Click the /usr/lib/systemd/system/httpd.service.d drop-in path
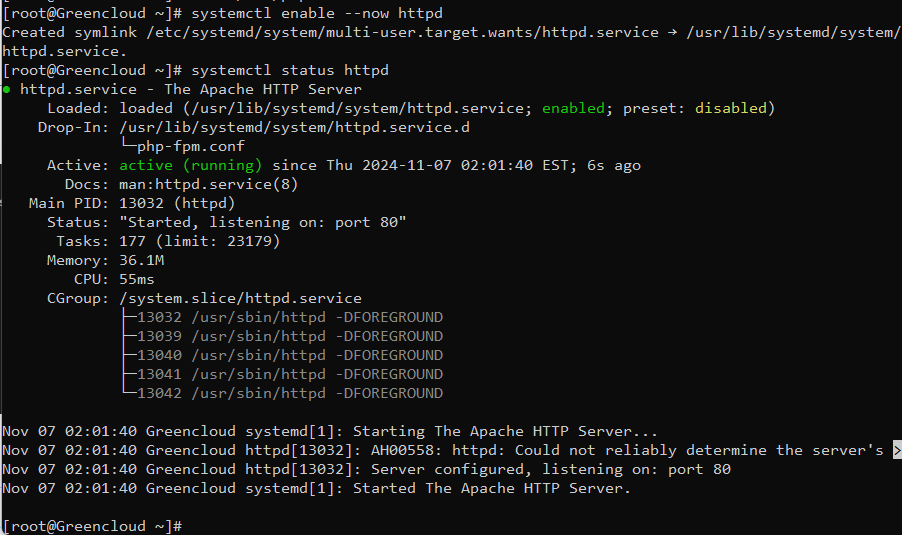 294,127
